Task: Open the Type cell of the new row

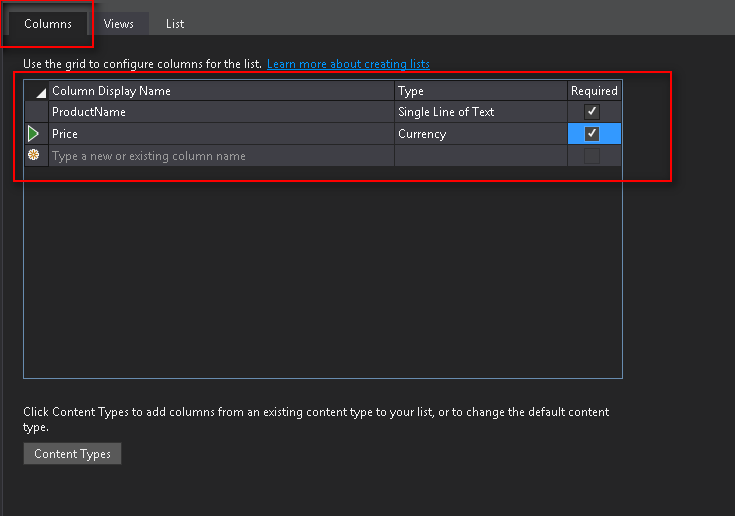Action: coord(480,156)
